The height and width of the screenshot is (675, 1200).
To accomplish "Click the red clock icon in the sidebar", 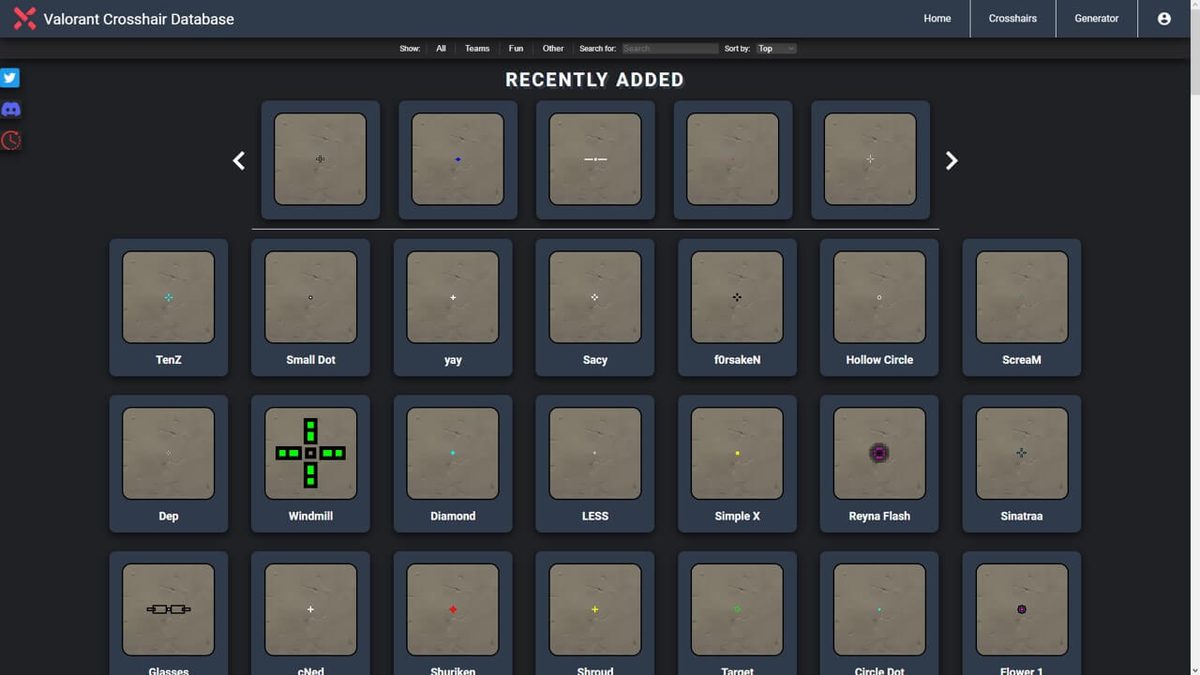I will [x=11, y=140].
